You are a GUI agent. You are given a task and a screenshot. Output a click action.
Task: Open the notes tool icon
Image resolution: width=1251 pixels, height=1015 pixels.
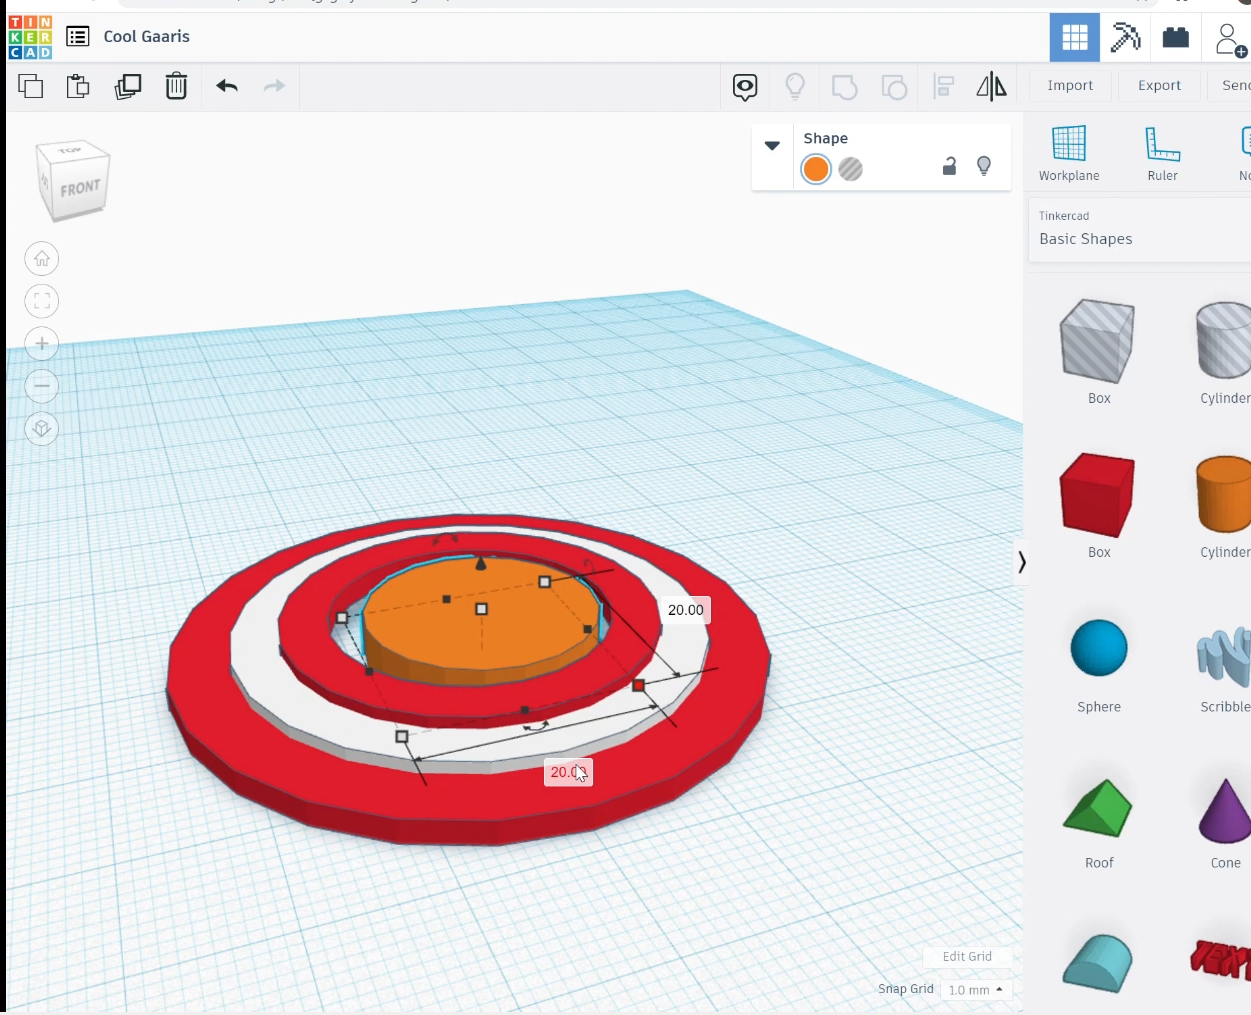[x=745, y=87]
